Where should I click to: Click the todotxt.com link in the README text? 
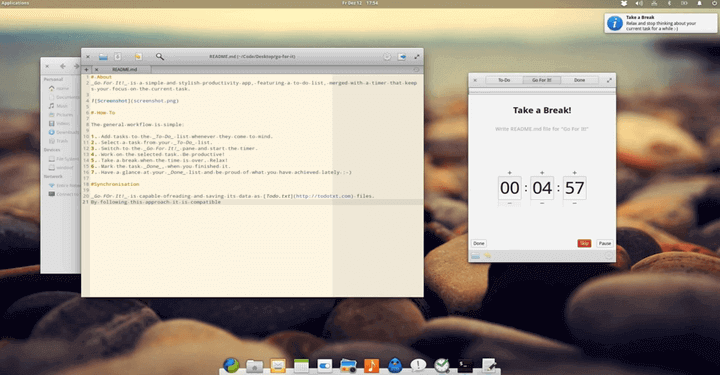point(323,196)
